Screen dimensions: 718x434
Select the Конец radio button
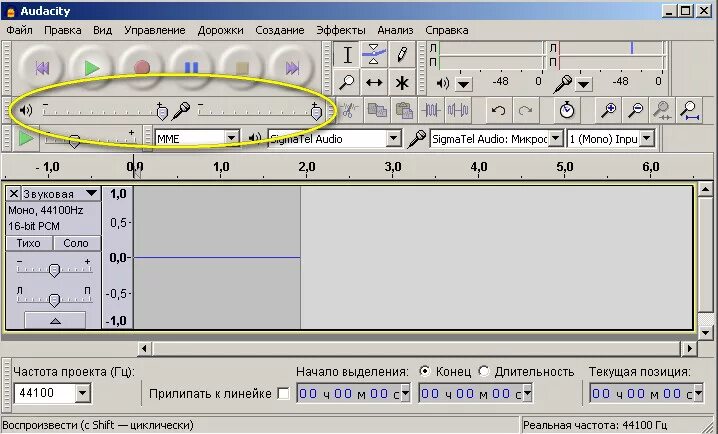425,371
